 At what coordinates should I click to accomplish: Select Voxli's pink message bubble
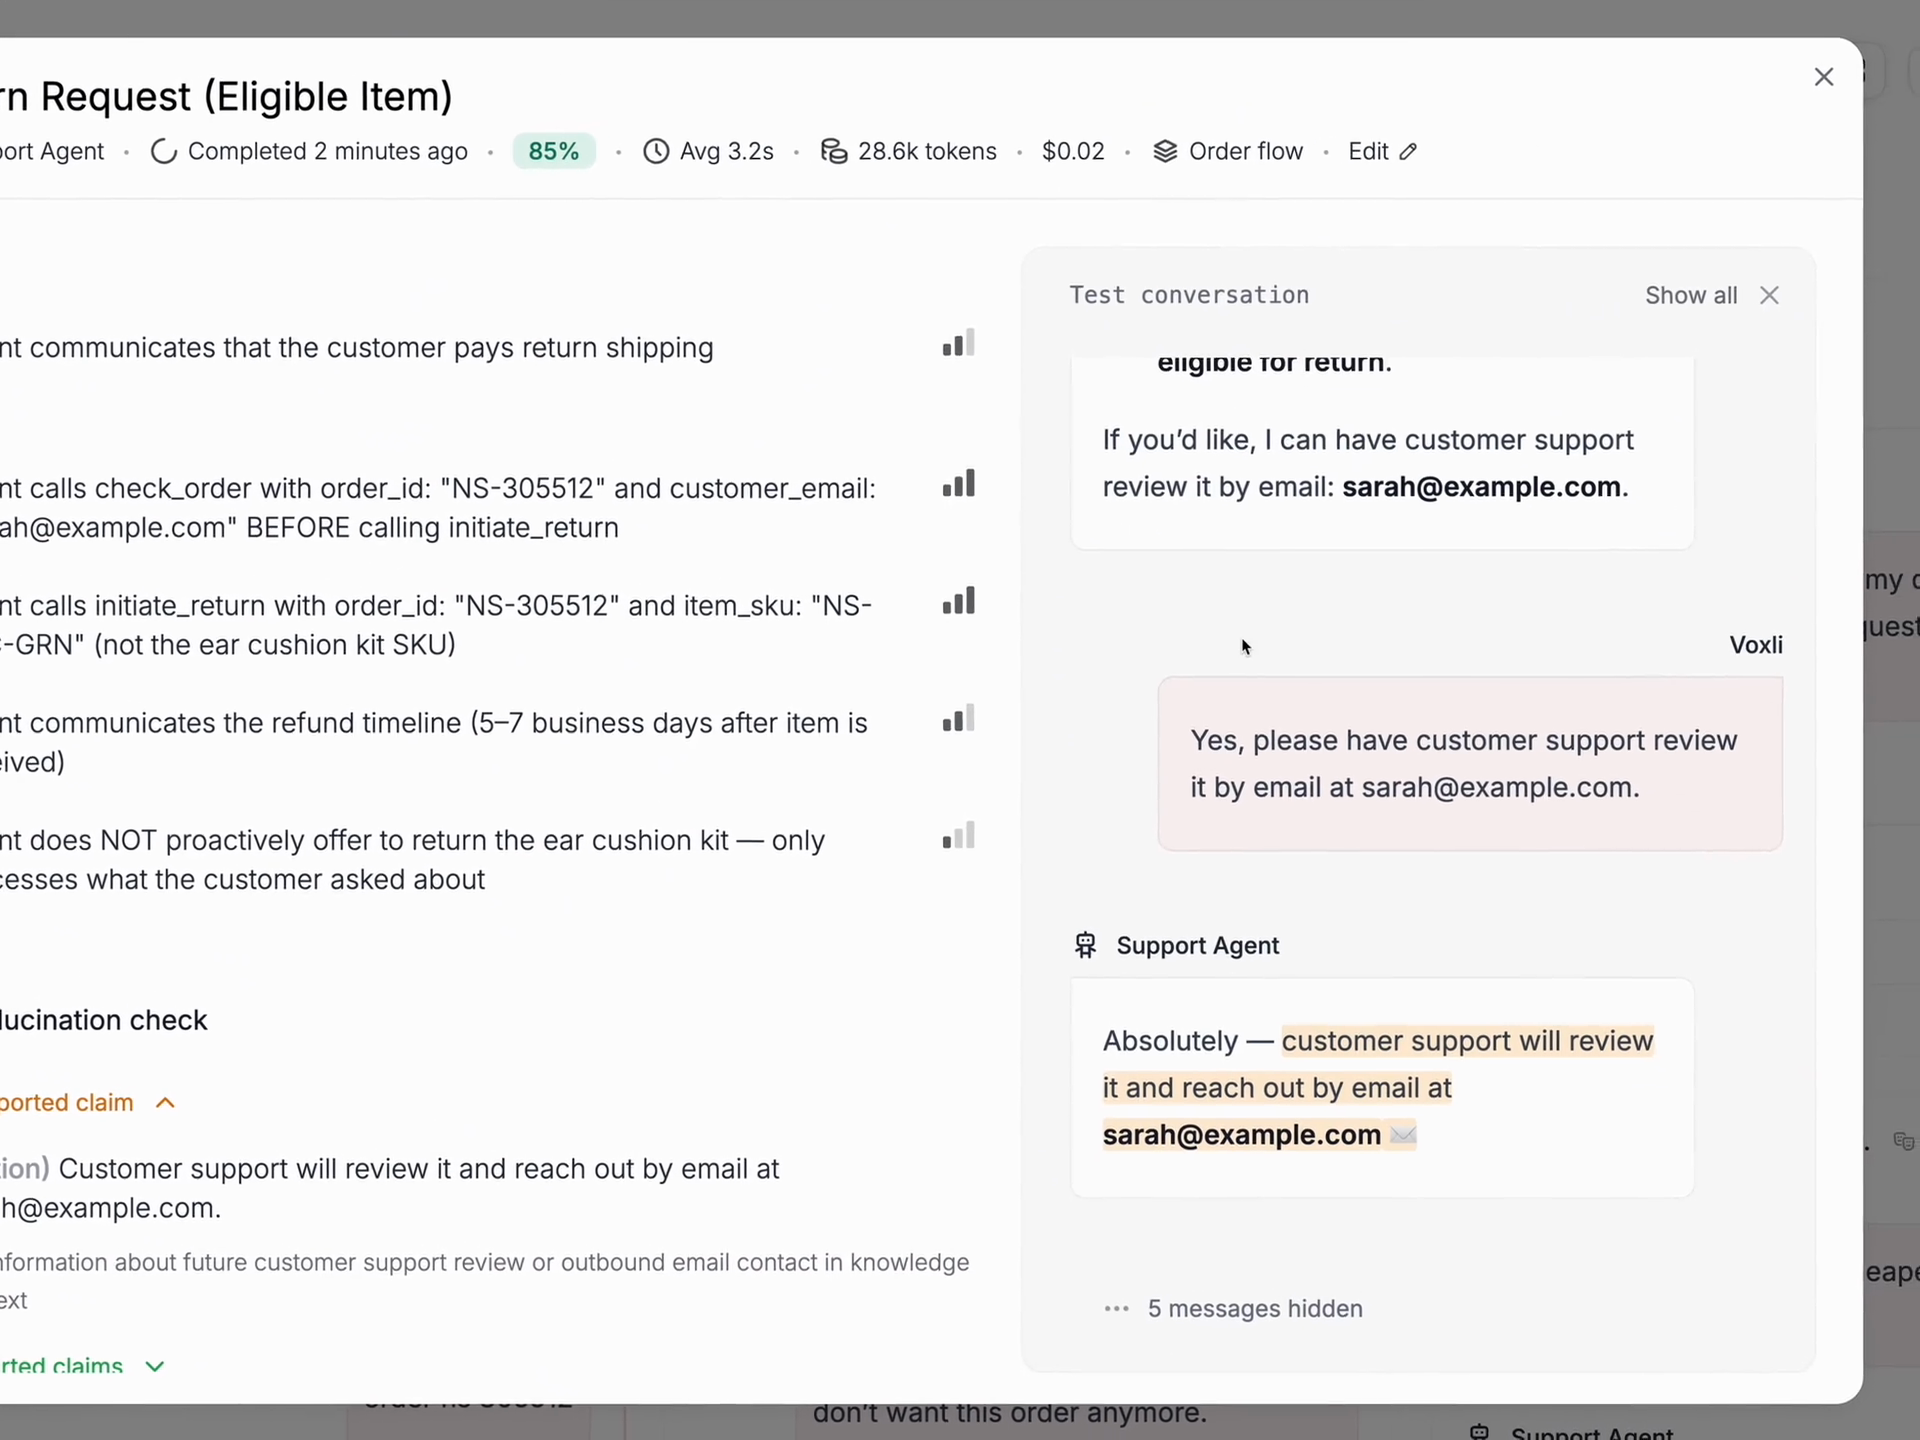click(x=1469, y=764)
